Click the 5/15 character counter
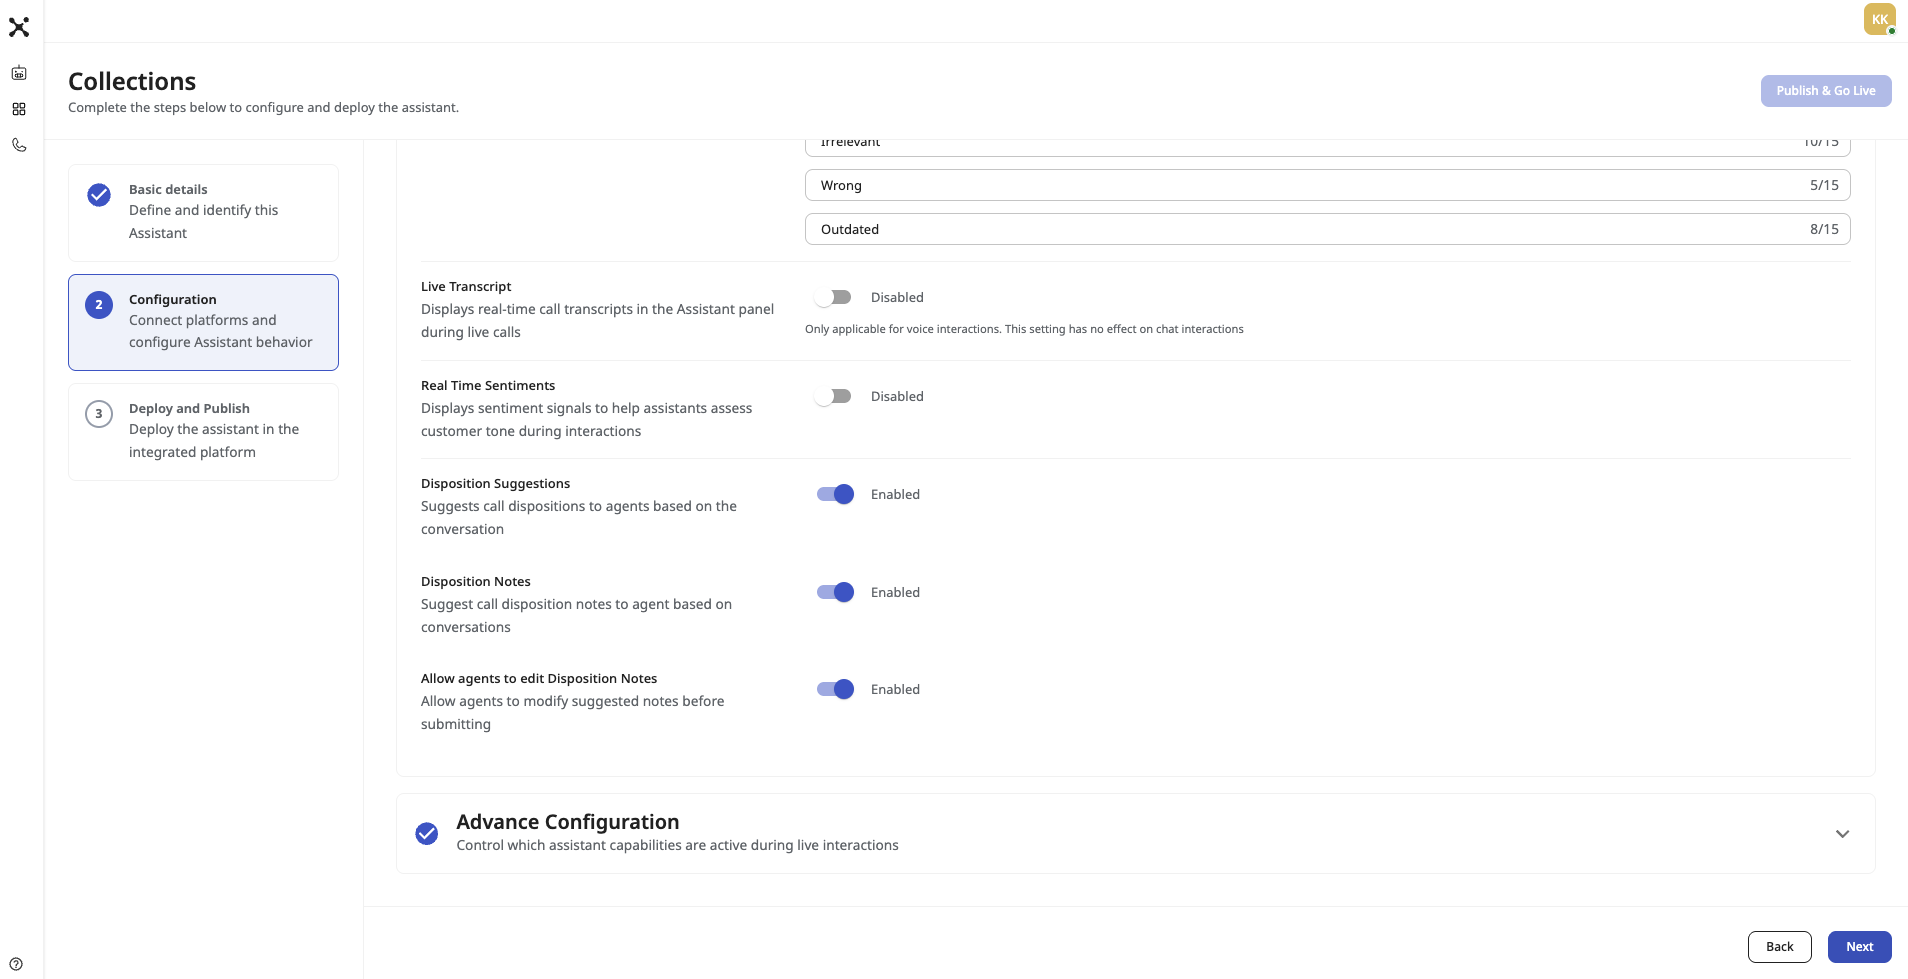The image size is (1908, 979). point(1824,185)
